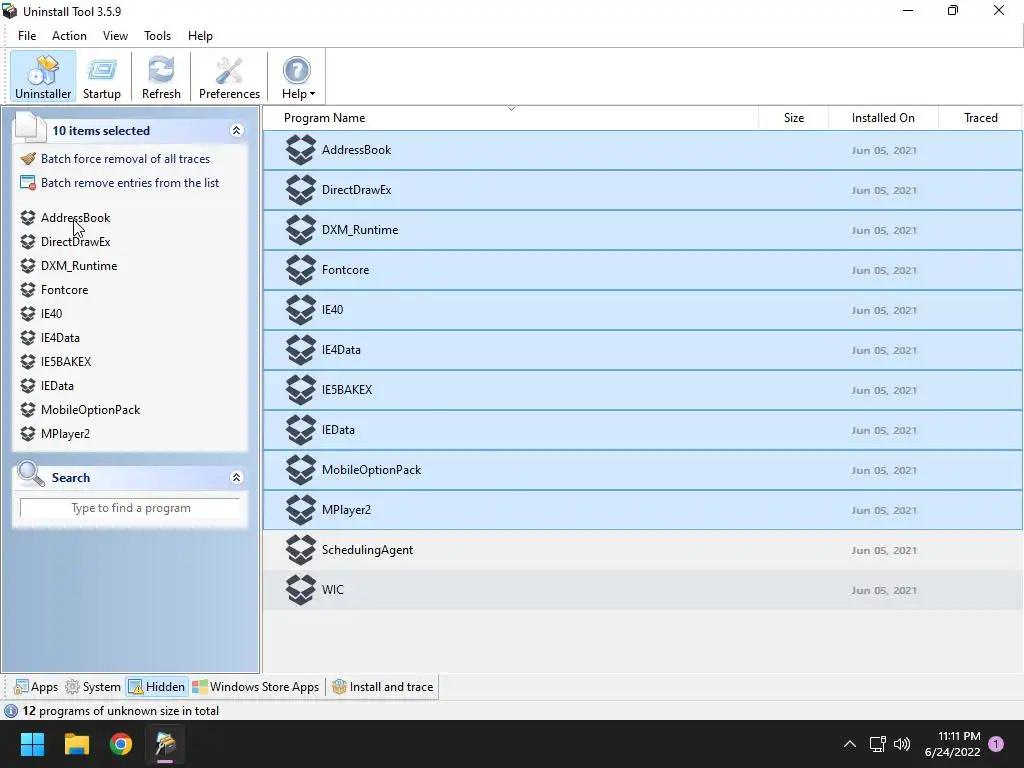Switch to the Startup manager
This screenshot has width=1024, height=768.
pos(102,77)
